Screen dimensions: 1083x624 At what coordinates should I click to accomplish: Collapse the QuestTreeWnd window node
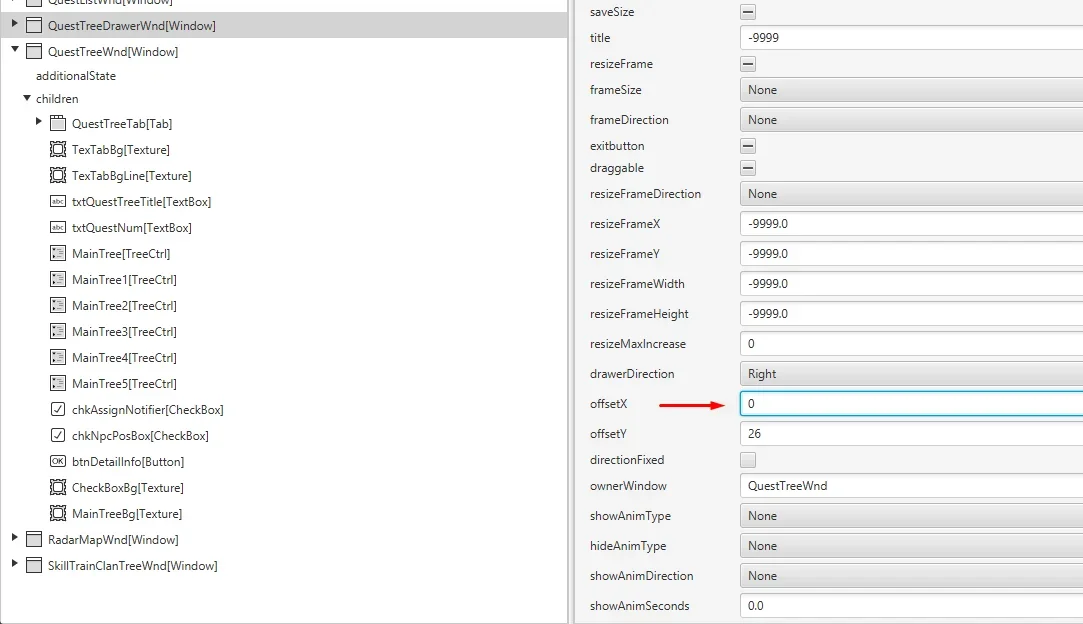(x=15, y=51)
